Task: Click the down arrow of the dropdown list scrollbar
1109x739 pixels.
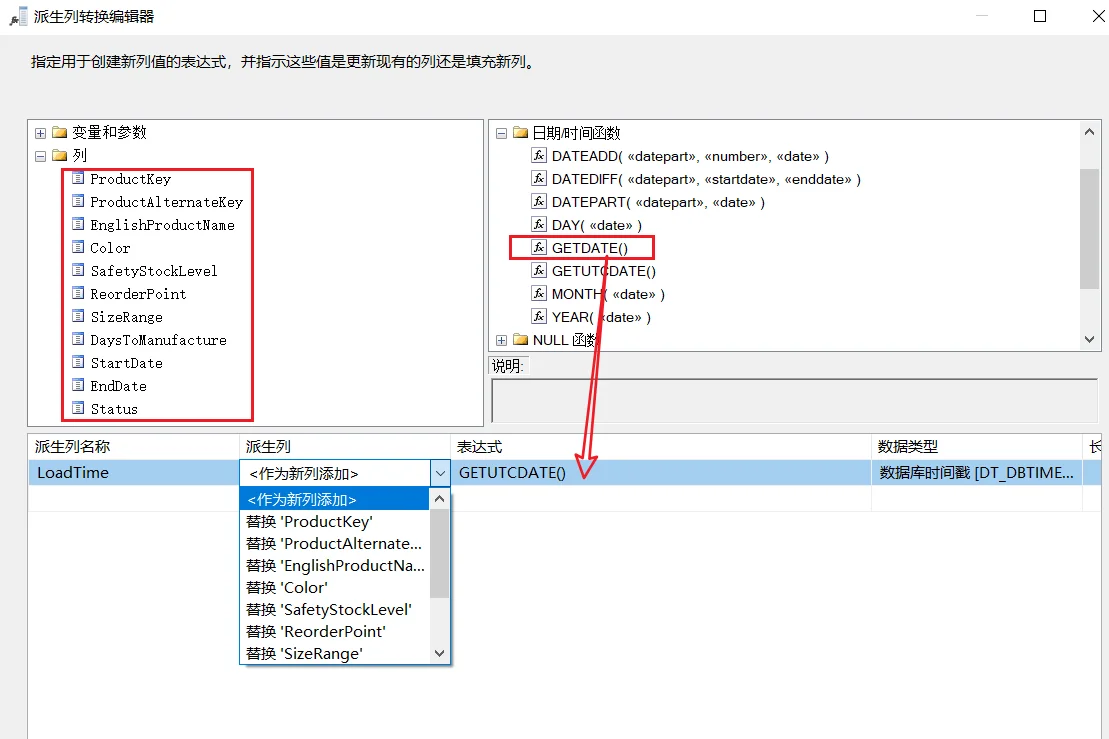Action: click(439, 653)
